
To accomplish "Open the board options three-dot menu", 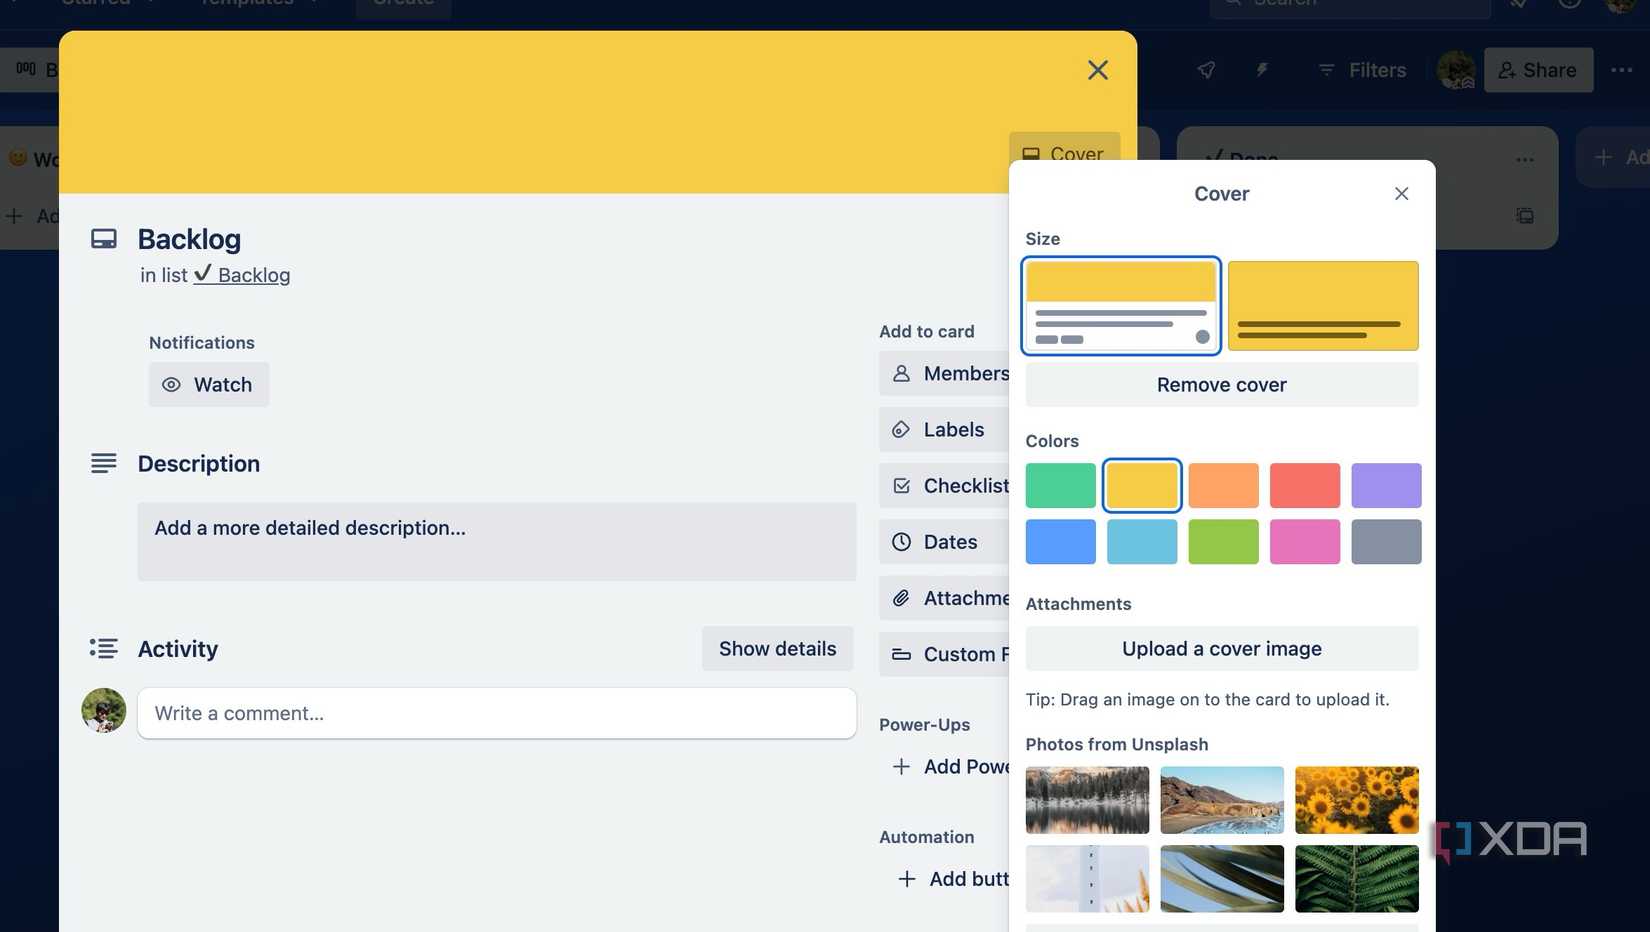I will tap(1622, 69).
